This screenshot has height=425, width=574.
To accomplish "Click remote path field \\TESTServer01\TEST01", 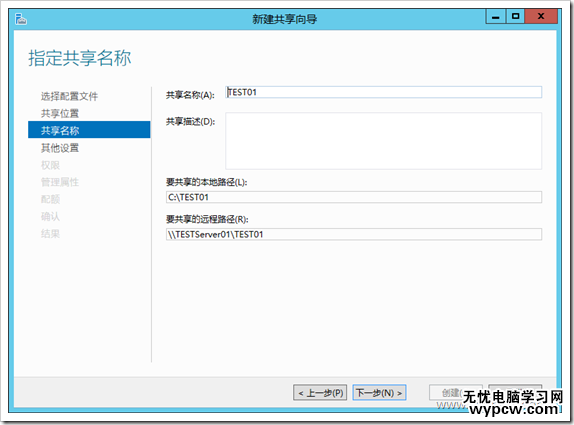I will pos(354,234).
